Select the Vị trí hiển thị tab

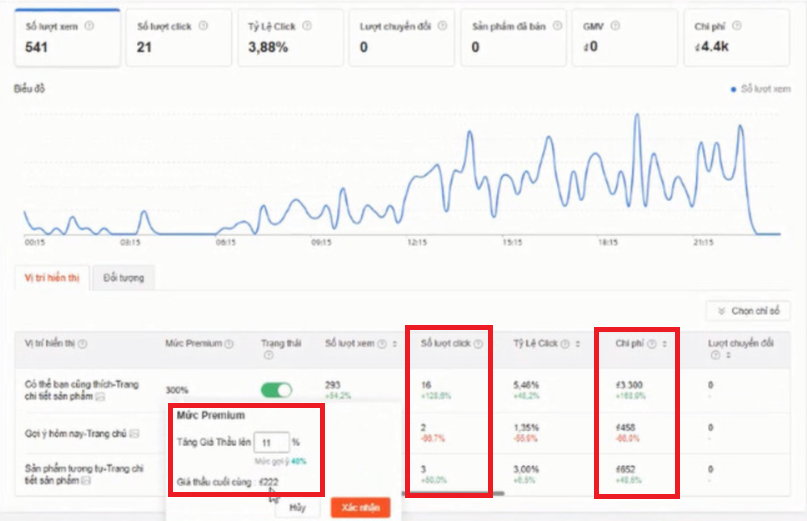click(51, 277)
